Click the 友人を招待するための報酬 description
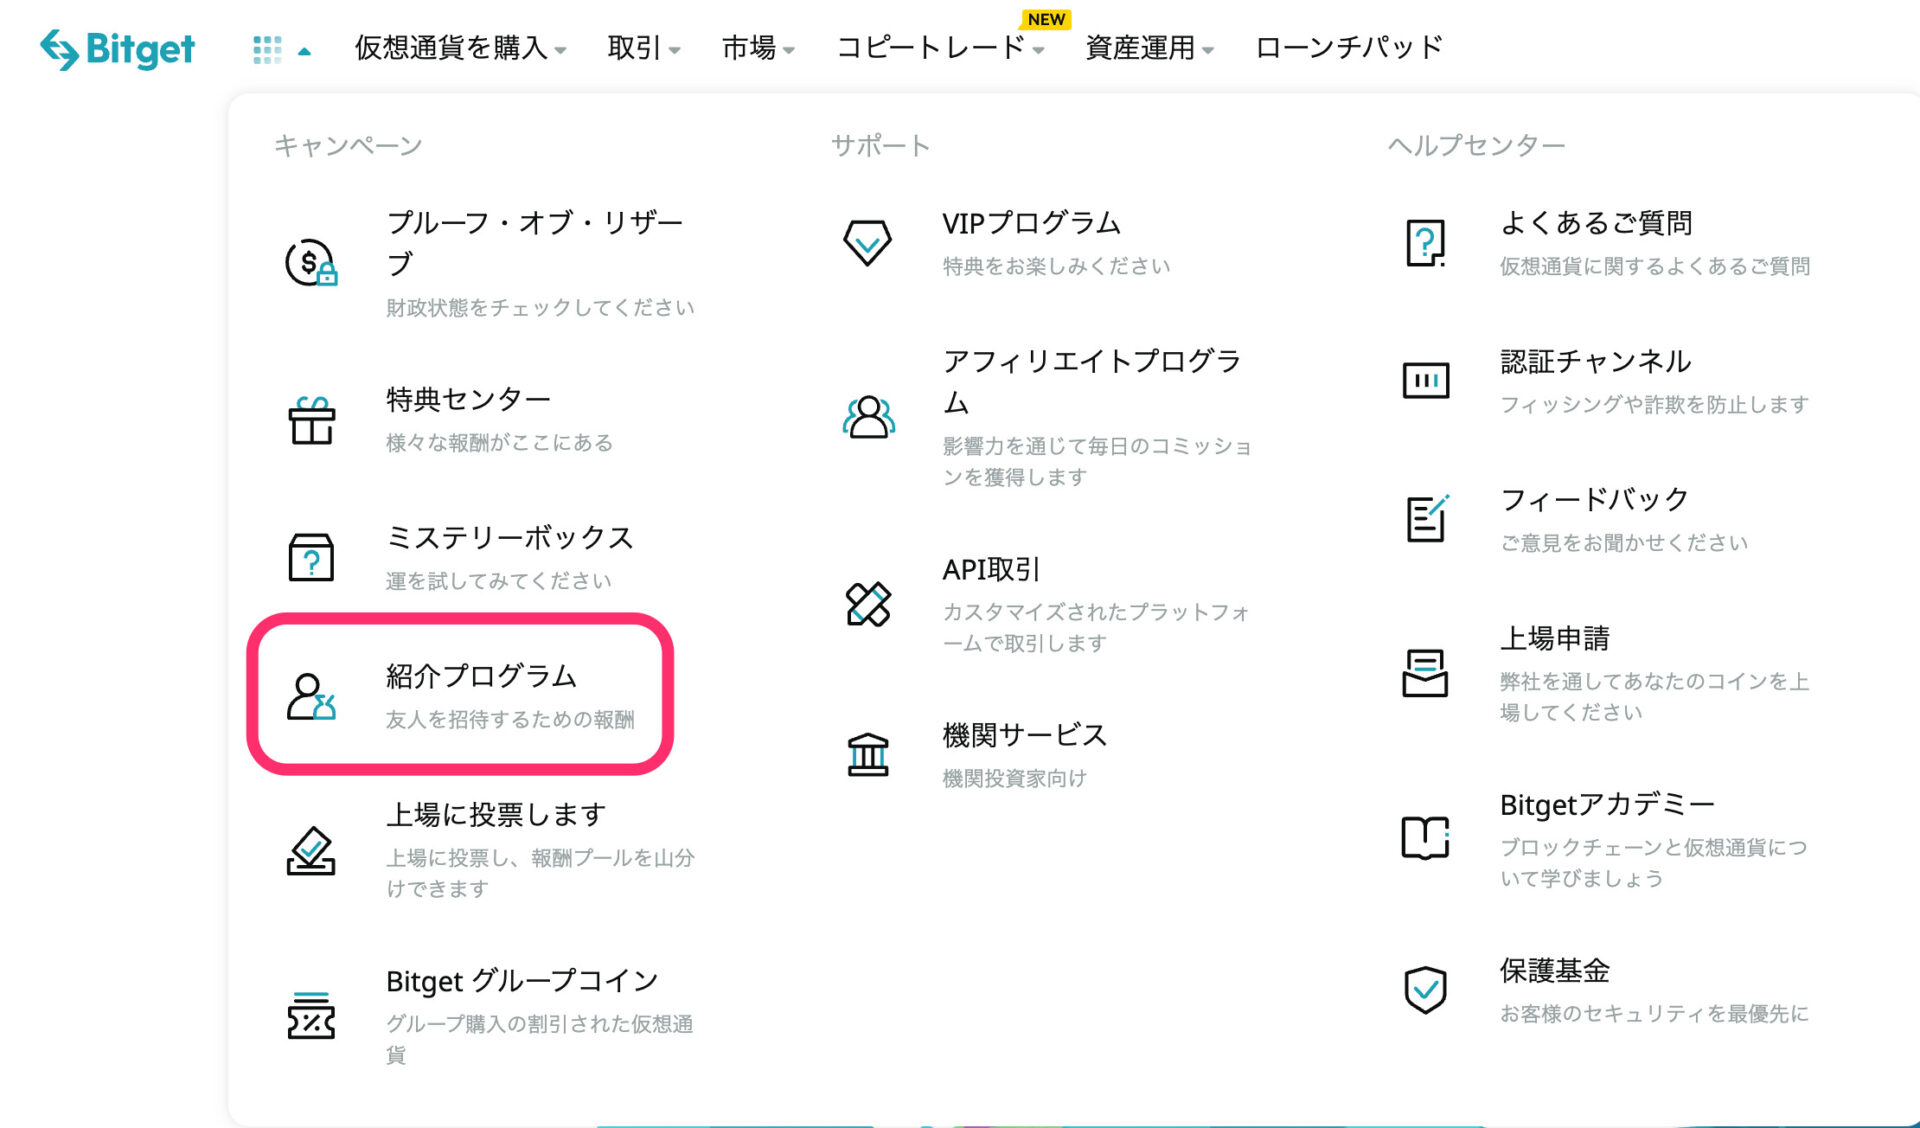The width and height of the screenshot is (1920, 1128). click(510, 719)
